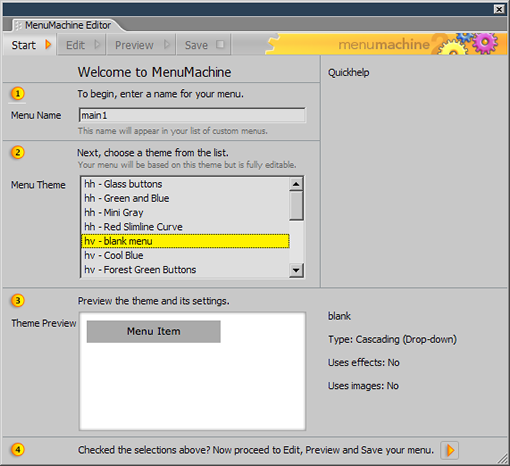Click the theme list scrollbar thumb
This screenshot has height=466, width=510.
(296, 205)
